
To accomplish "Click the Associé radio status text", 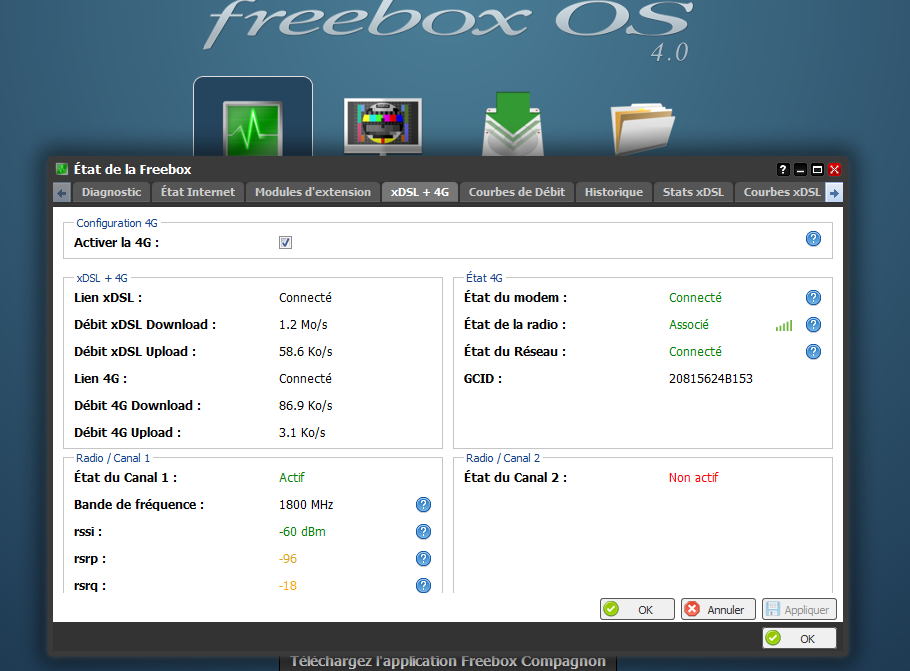I will click(x=688, y=325).
